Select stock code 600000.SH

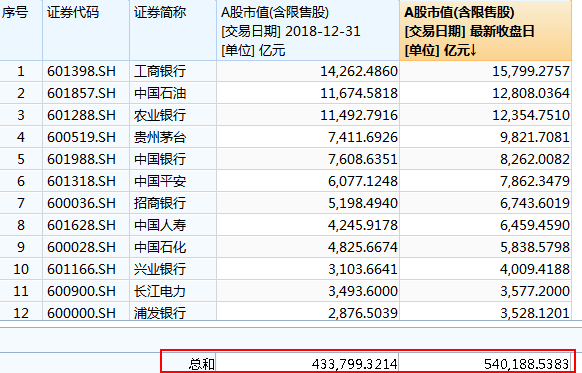click(x=81, y=313)
